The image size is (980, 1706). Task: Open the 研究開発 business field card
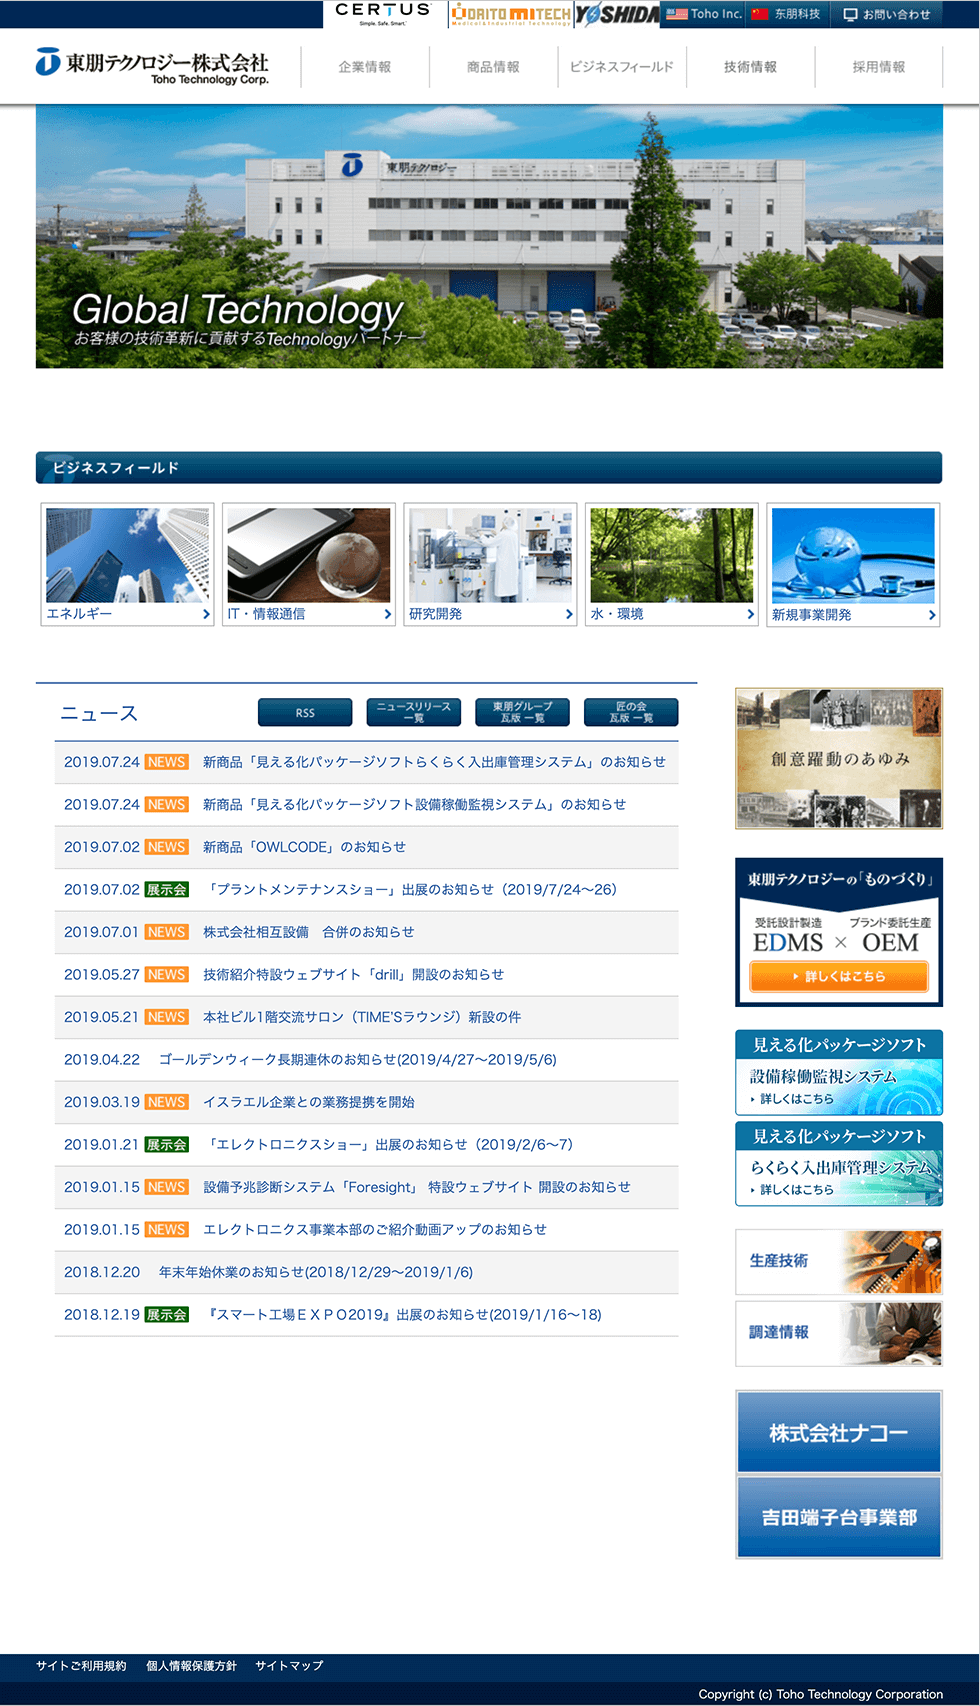(x=491, y=565)
